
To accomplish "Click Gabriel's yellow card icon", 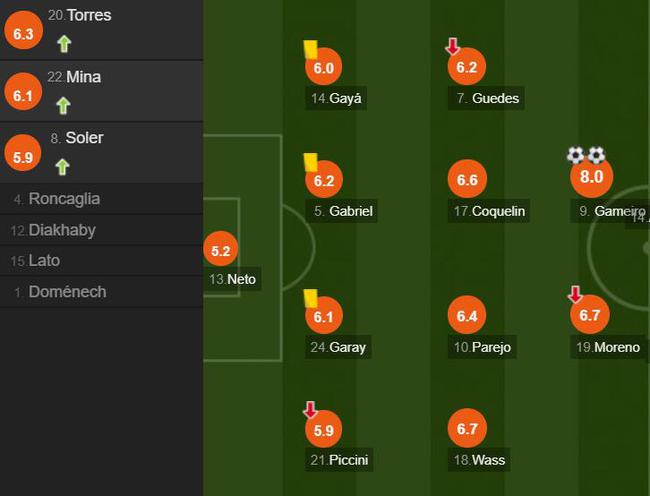I will [x=310, y=162].
